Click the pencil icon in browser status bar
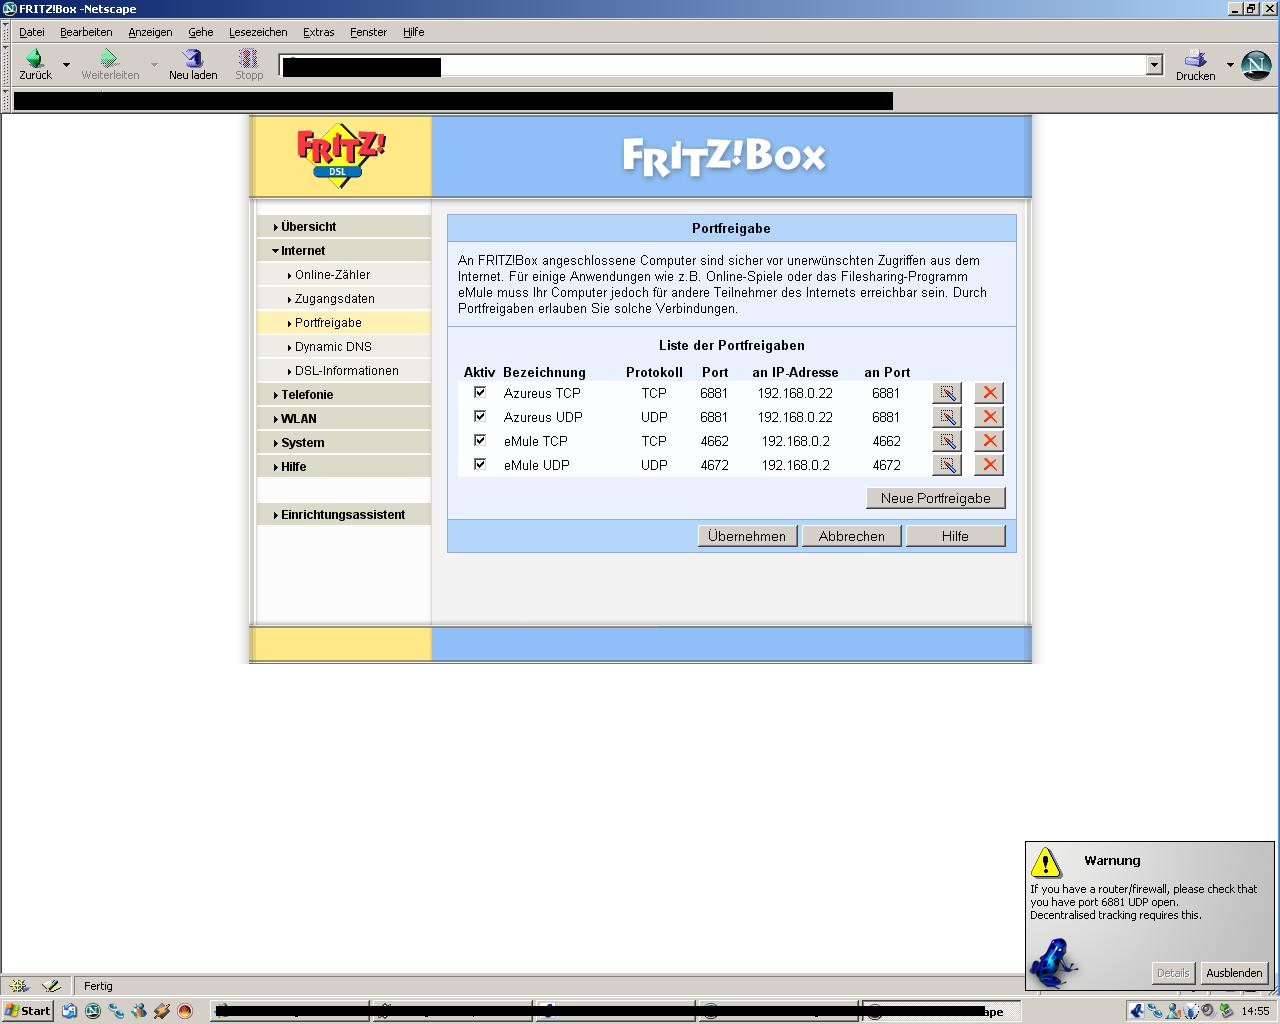Image resolution: width=1280 pixels, height=1024 pixels. [52, 986]
